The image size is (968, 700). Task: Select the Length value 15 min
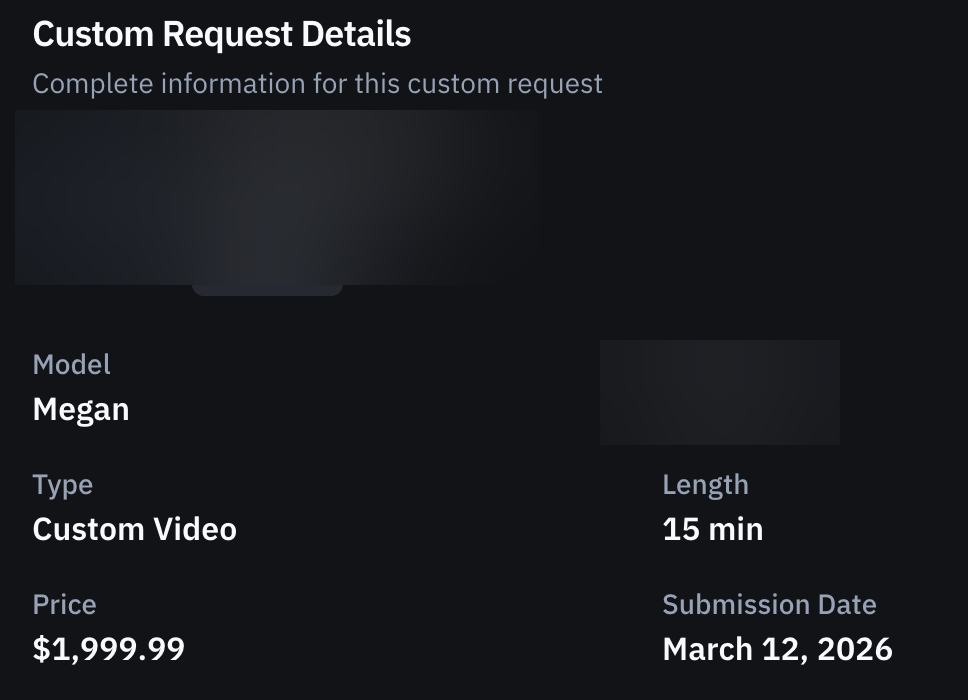pyautogui.click(x=711, y=529)
